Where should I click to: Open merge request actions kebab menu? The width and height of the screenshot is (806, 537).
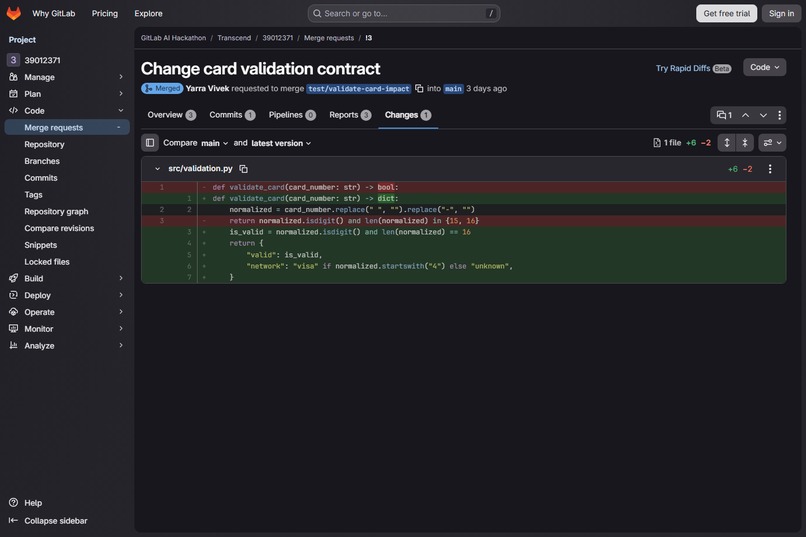coord(779,115)
